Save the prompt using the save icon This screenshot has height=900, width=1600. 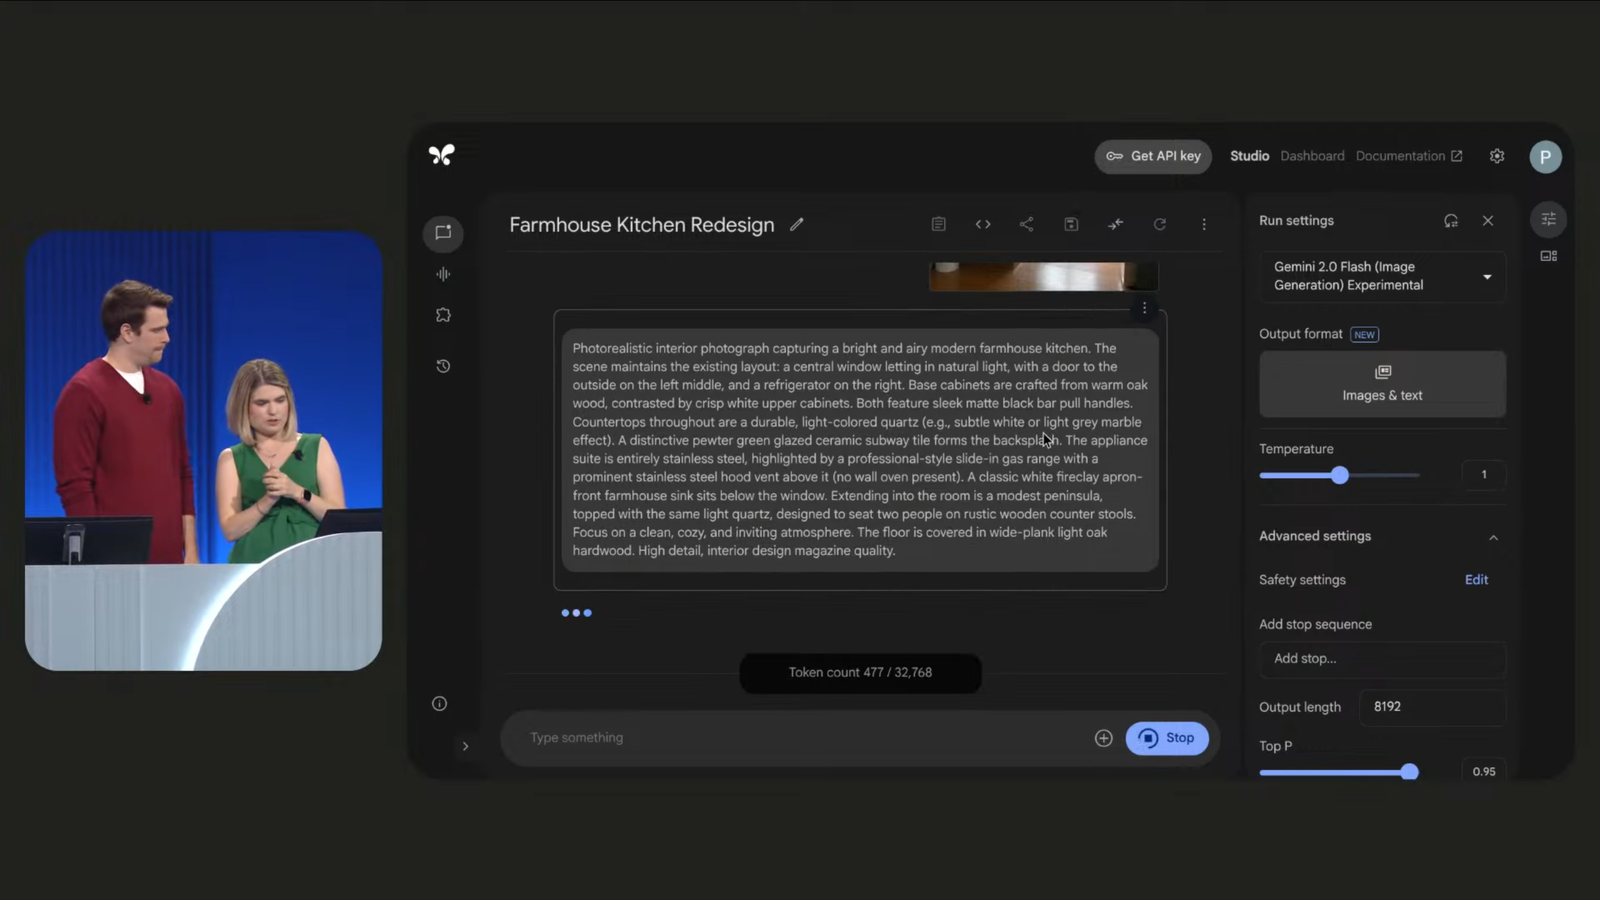[x=1071, y=224]
